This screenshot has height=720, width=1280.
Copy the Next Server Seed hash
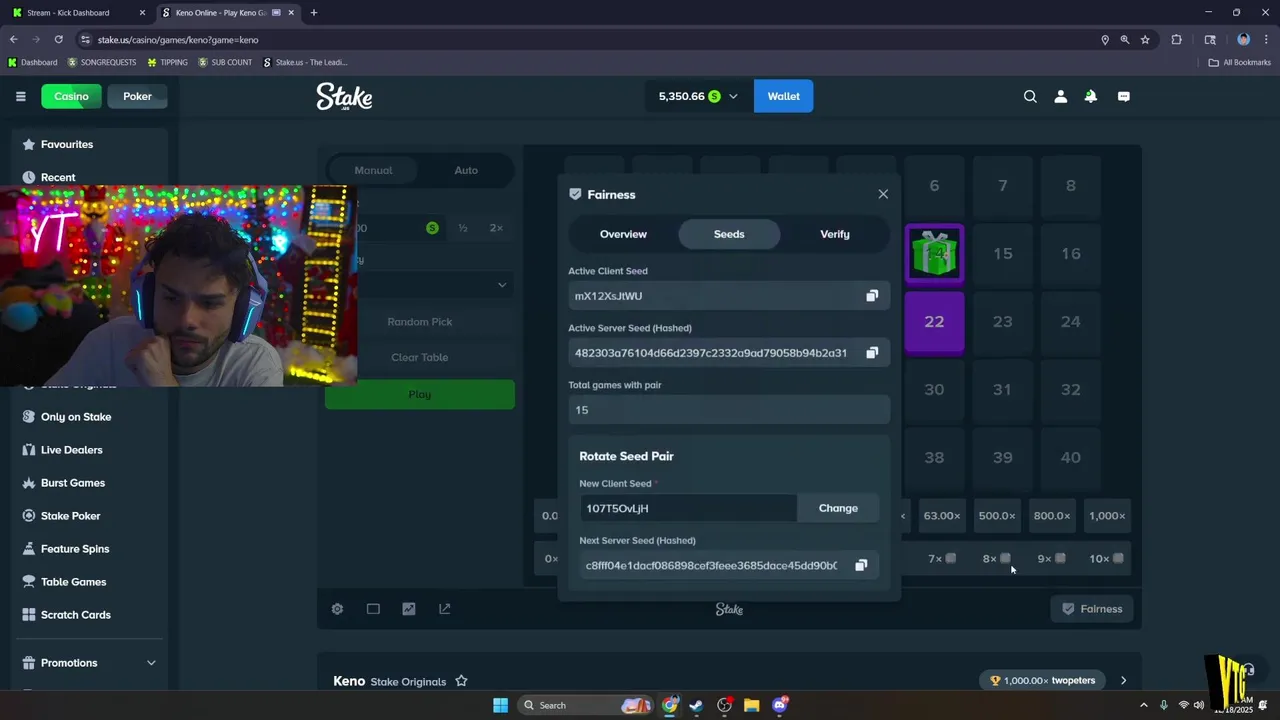pos(861,565)
